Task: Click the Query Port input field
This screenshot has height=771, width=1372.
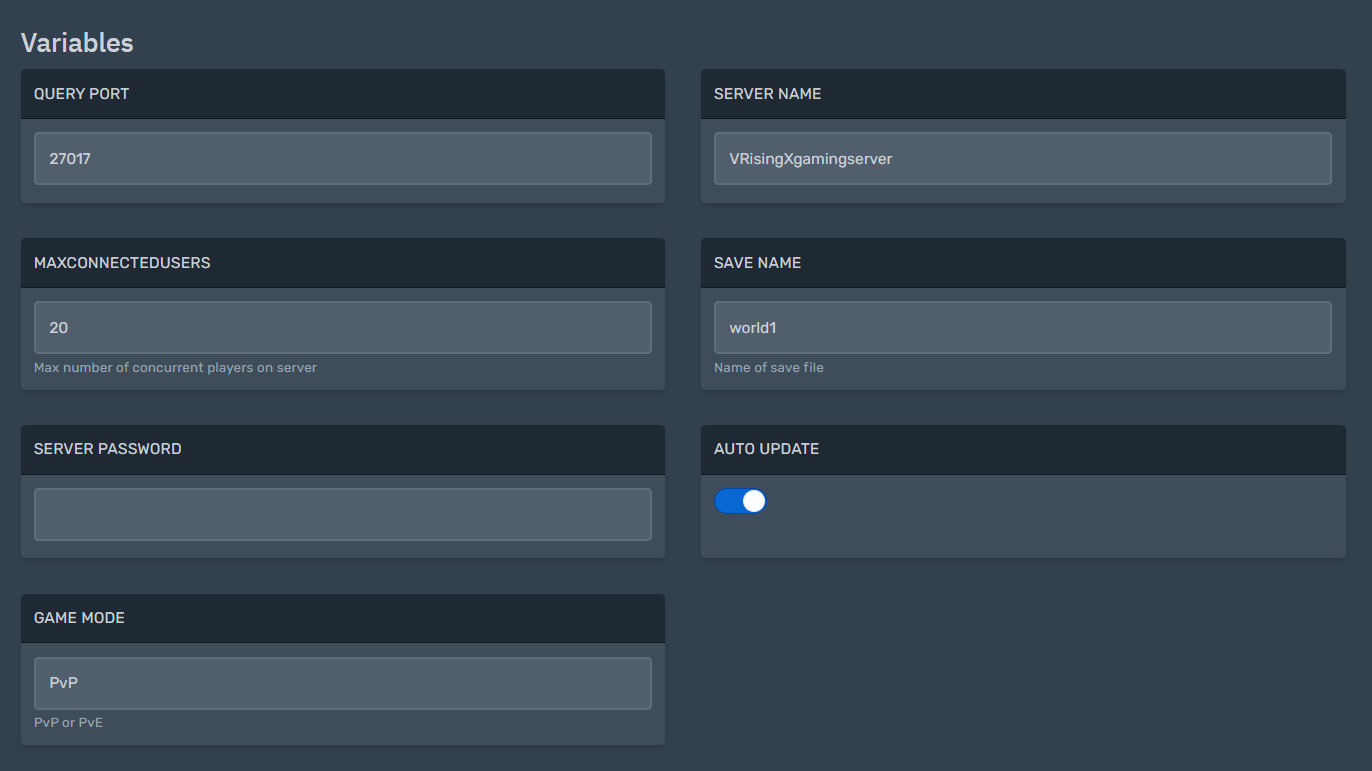Action: 342,158
